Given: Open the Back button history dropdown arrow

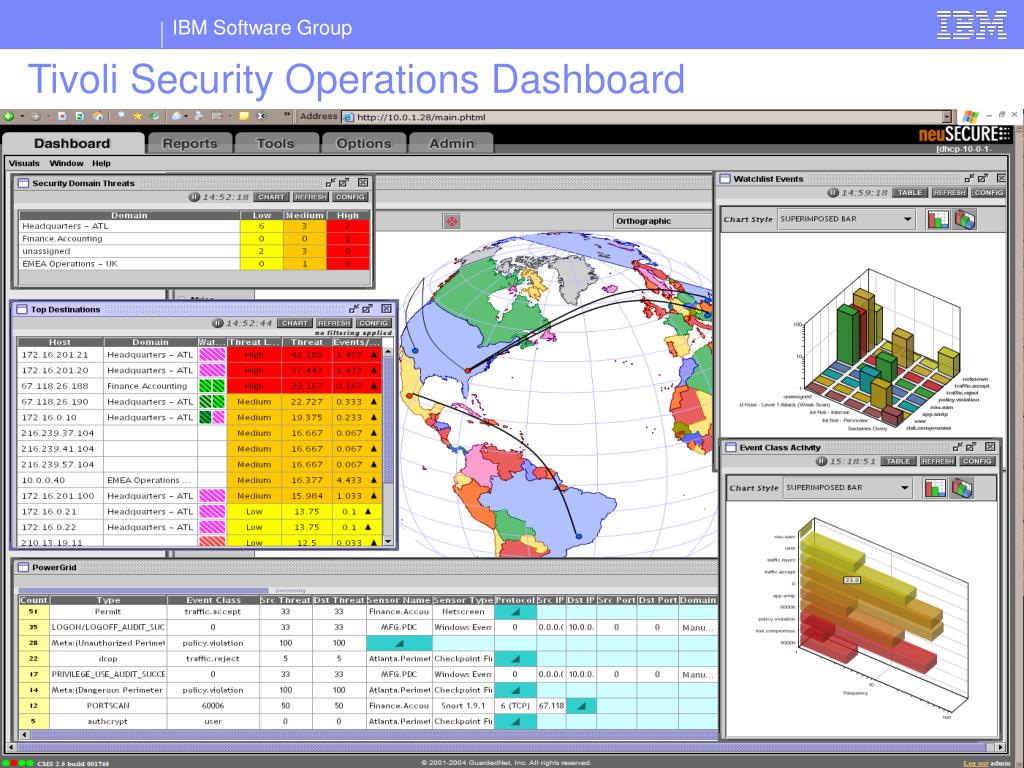Looking at the screenshot, I should (x=22, y=116).
